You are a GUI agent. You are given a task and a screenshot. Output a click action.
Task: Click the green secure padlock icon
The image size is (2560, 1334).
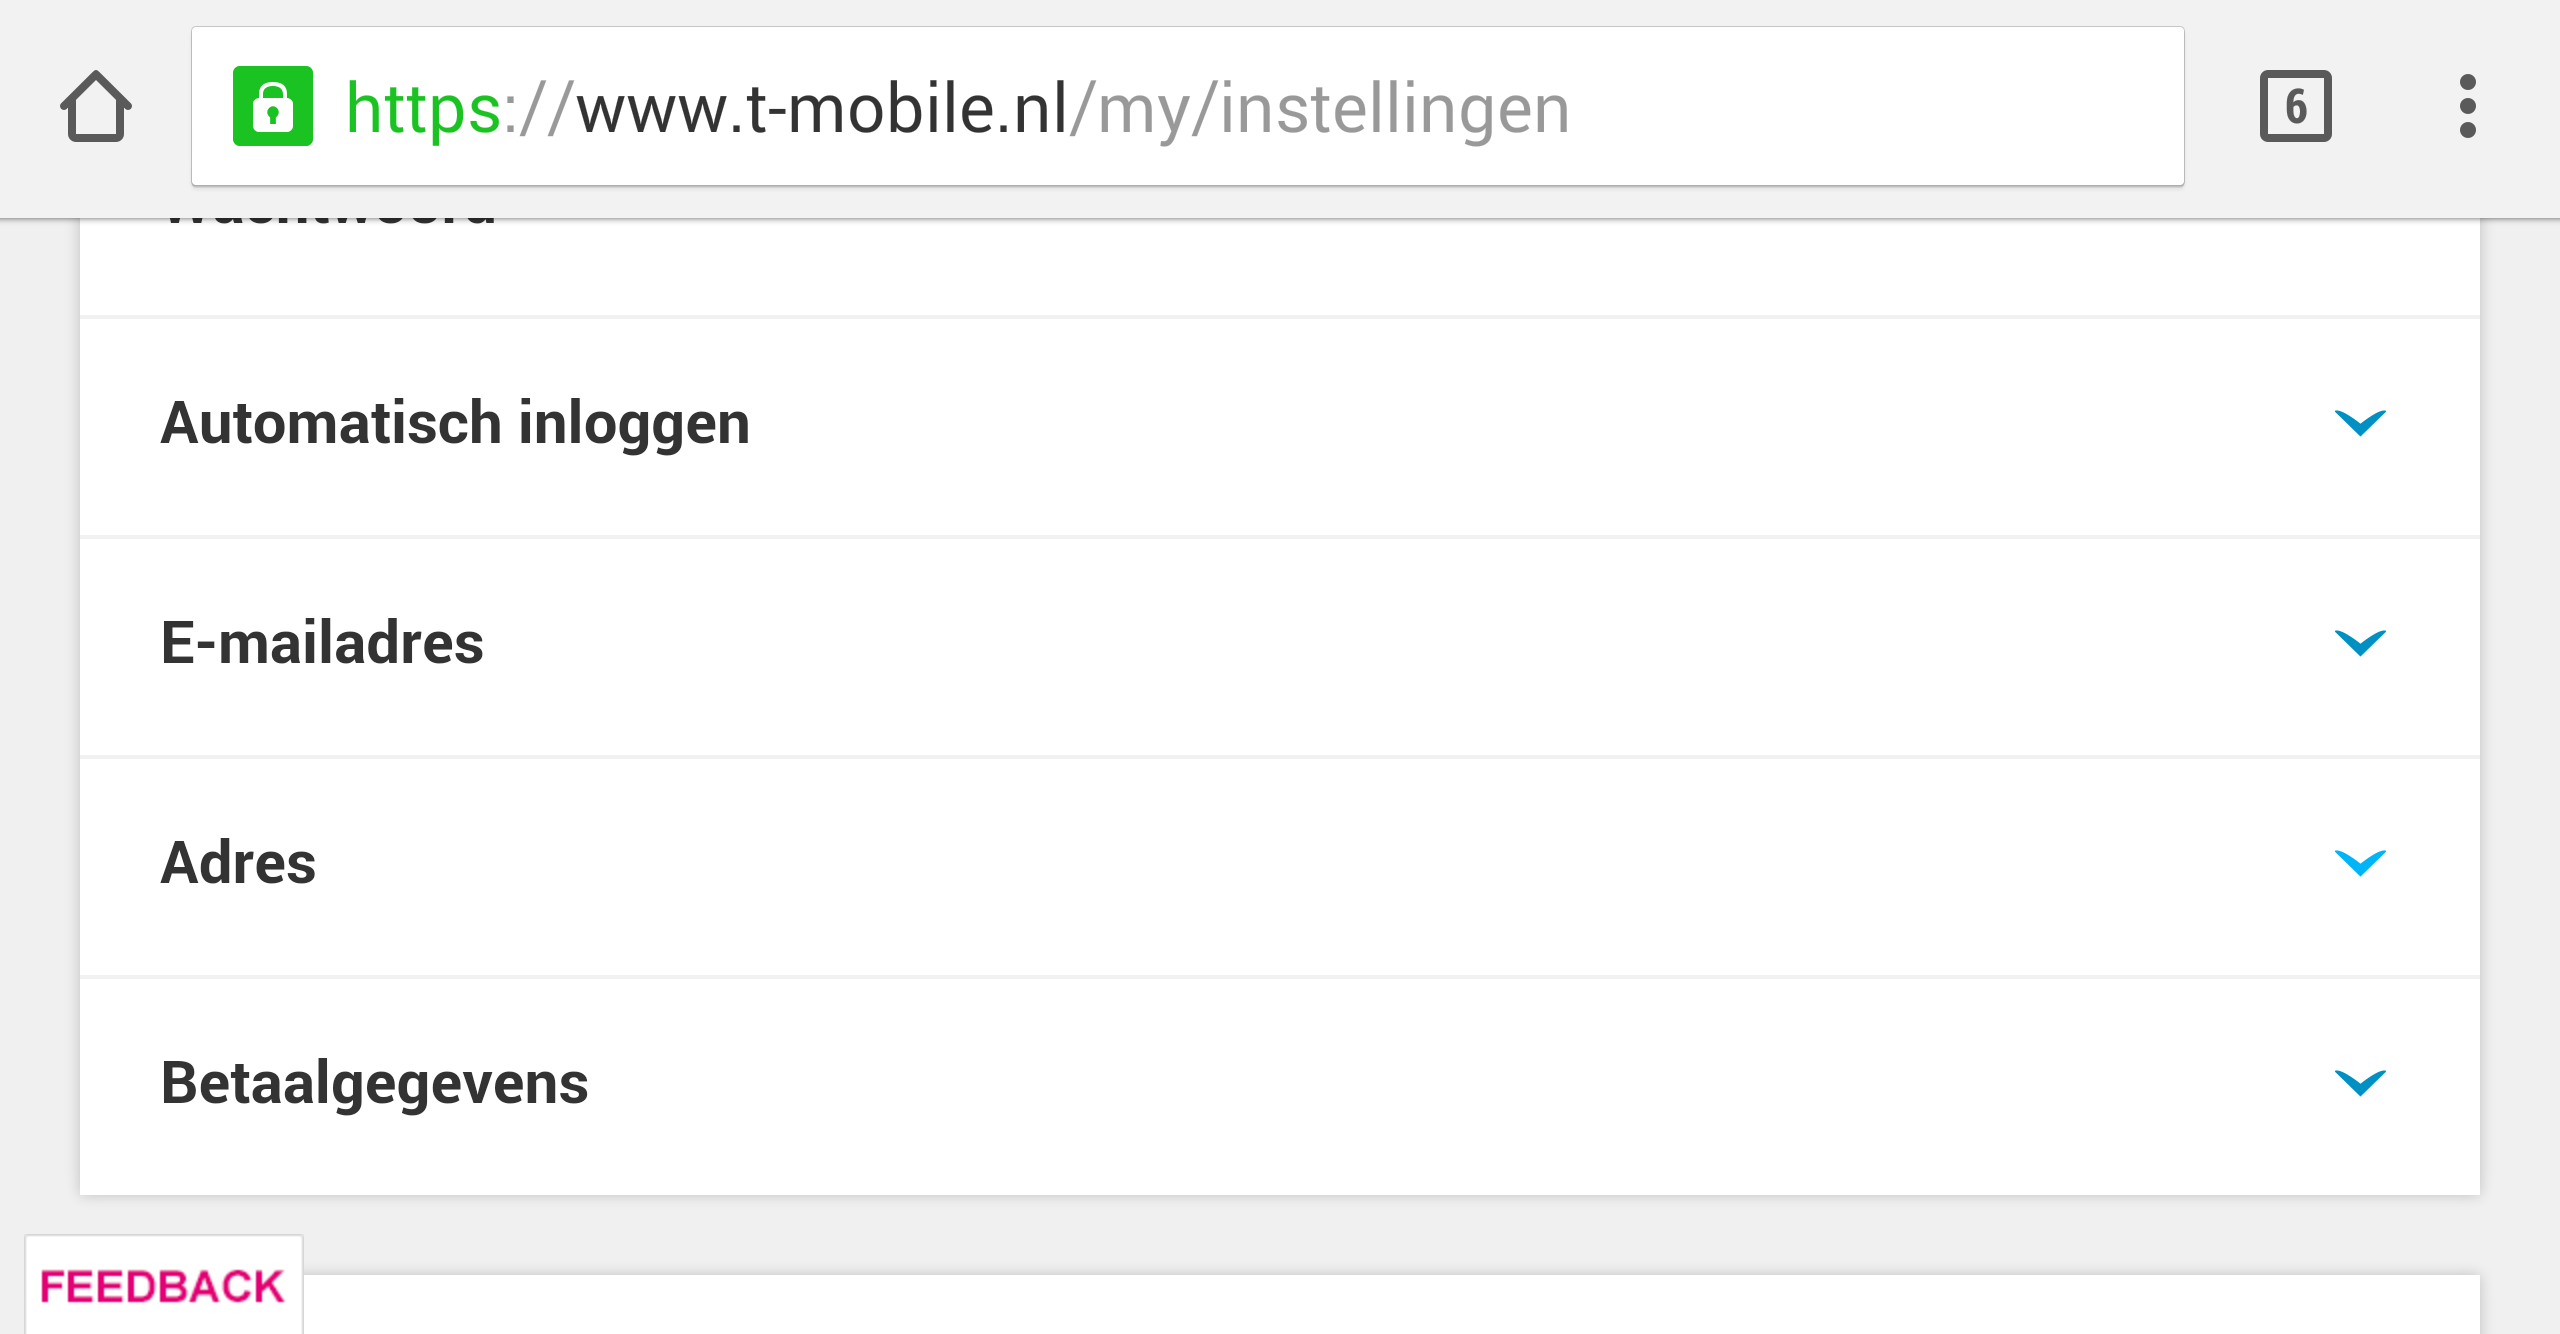pos(272,106)
